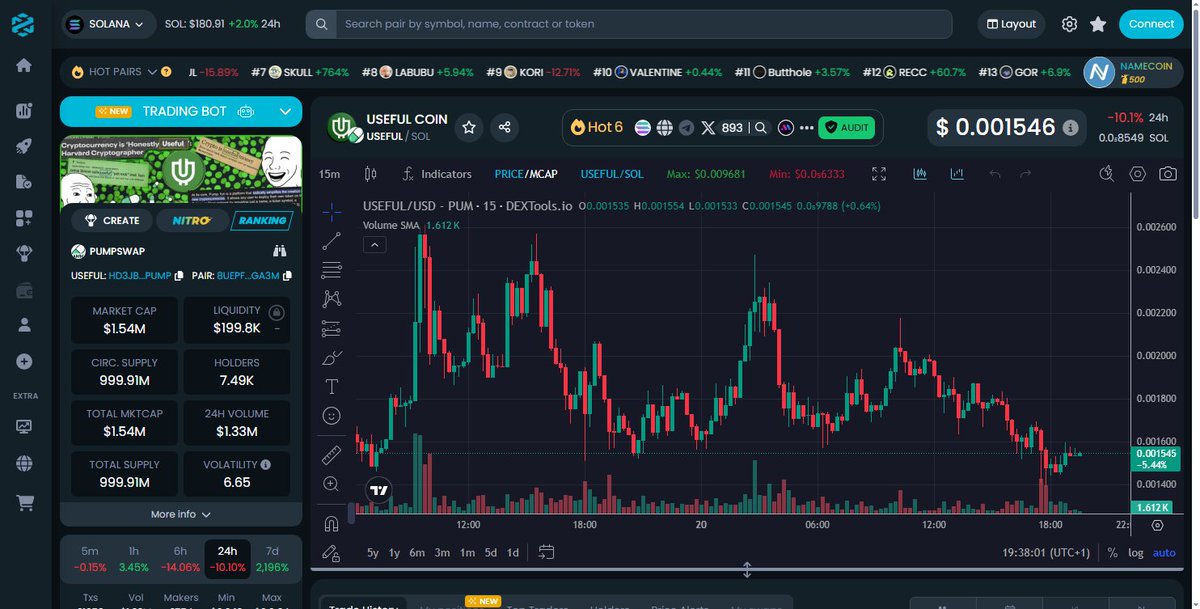Open the binoculars icon next to PUMPSWAP

tap(280, 251)
